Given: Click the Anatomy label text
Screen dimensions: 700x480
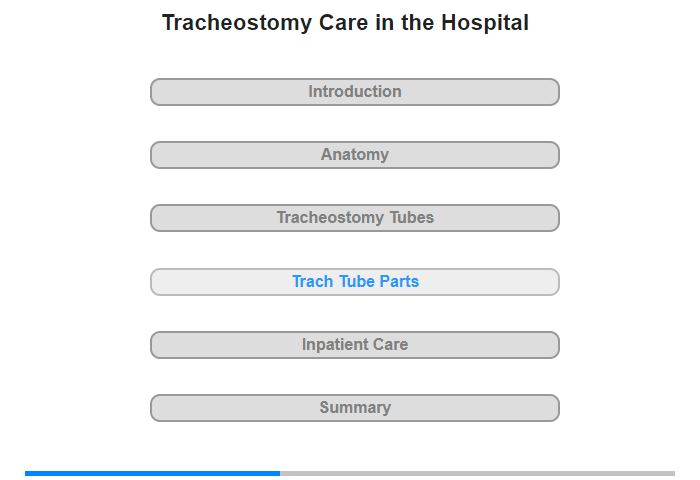Looking at the screenshot, I should click(355, 155).
